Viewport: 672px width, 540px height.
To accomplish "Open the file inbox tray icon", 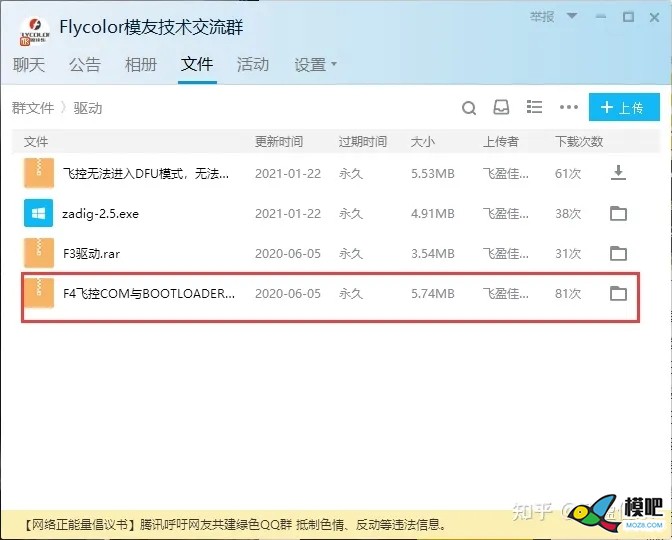I will [x=501, y=107].
